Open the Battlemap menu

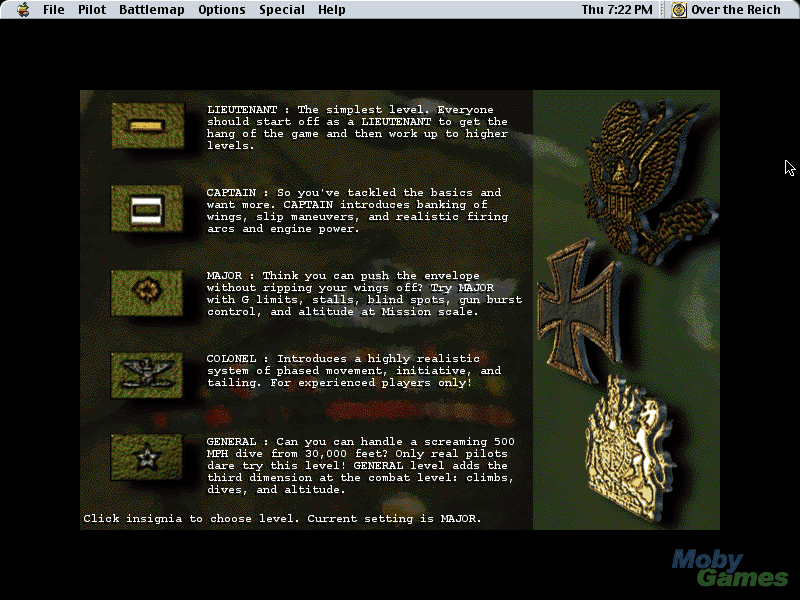click(x=152, y=10)
